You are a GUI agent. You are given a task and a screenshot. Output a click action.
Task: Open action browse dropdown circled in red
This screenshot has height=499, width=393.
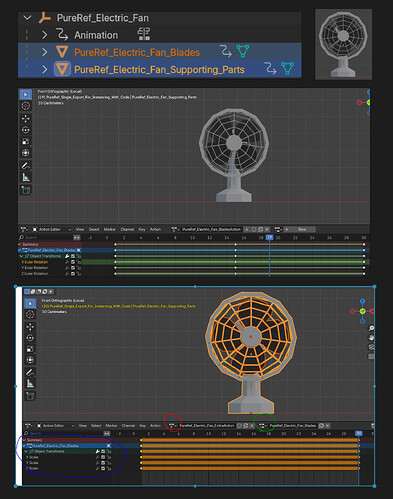[172, 425]
